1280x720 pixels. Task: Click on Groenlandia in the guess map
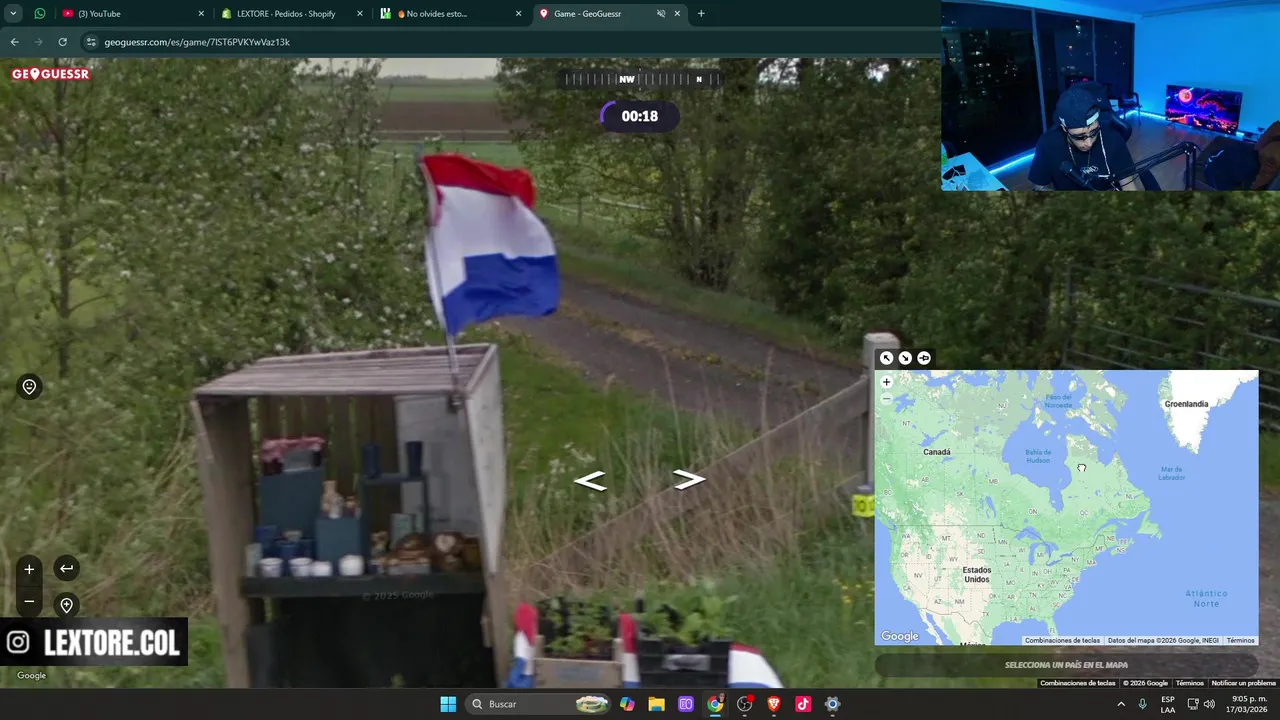pos(1187,404)
